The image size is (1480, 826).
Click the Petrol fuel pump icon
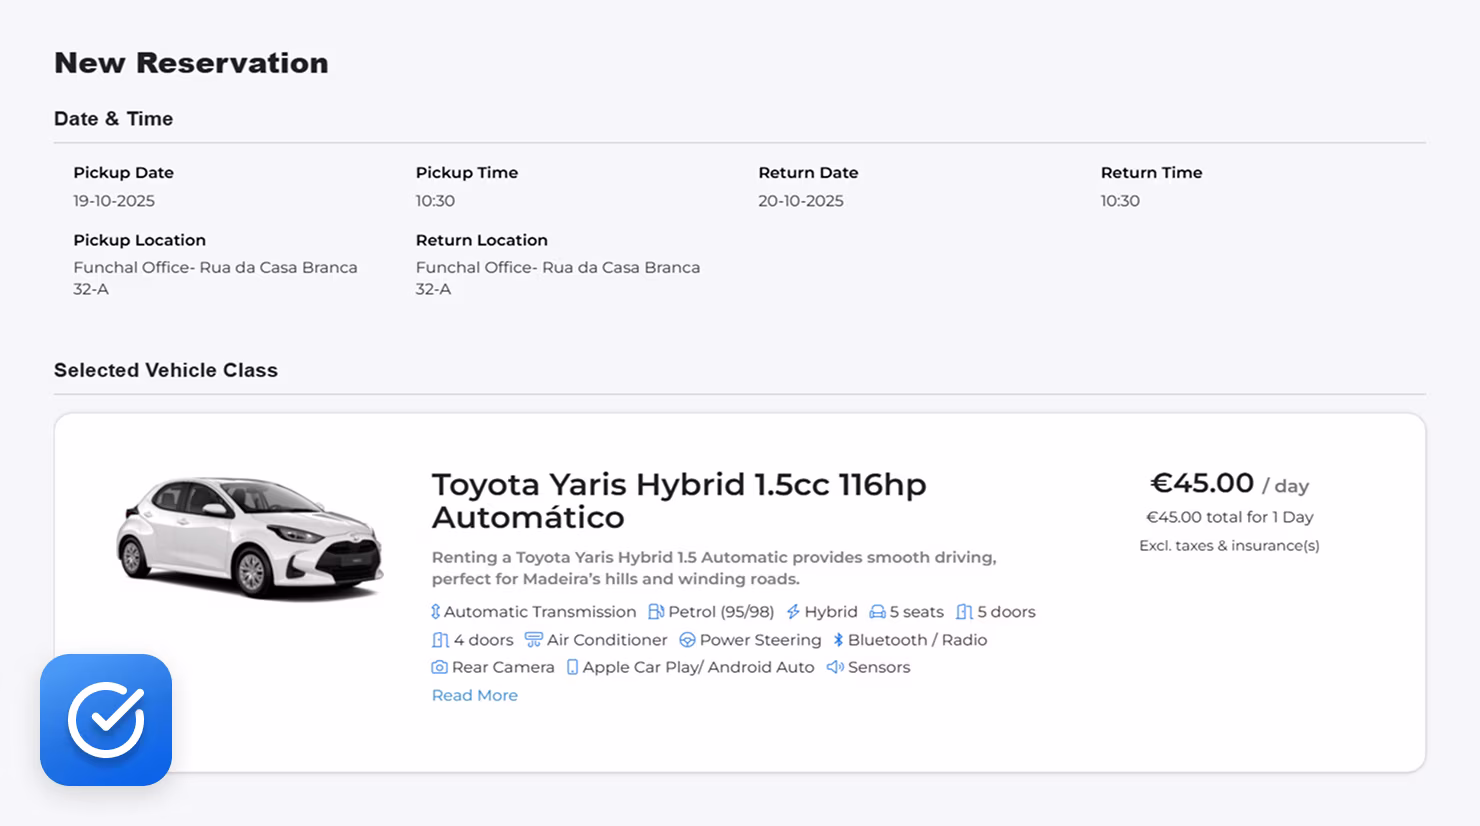(656, 612)
